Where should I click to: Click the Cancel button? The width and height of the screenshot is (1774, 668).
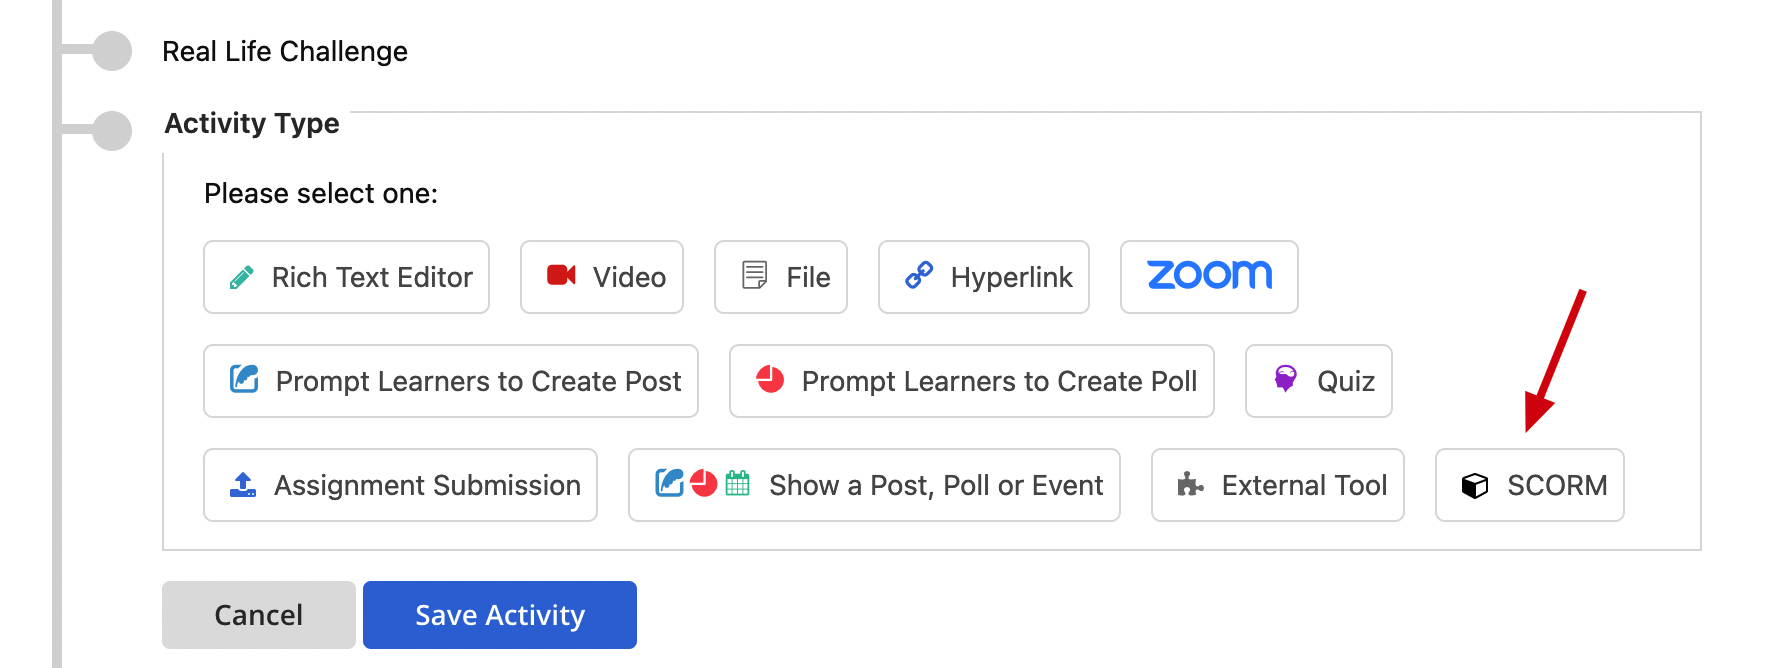[x=259, y=615]
